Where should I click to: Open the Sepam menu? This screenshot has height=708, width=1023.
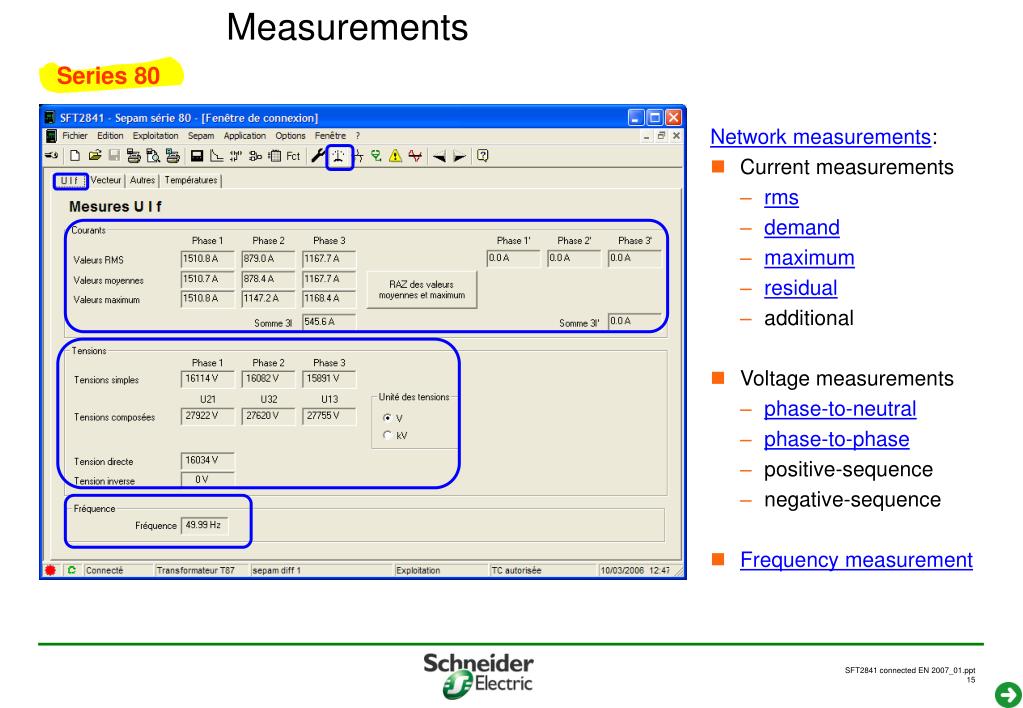point(201,136)
